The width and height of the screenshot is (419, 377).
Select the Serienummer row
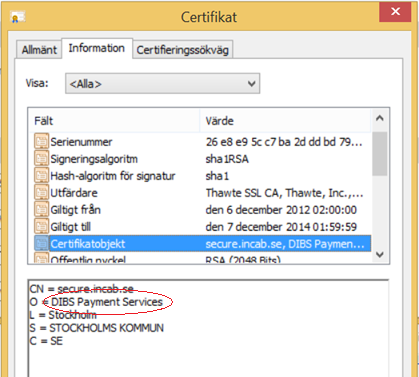coord(202,142)
